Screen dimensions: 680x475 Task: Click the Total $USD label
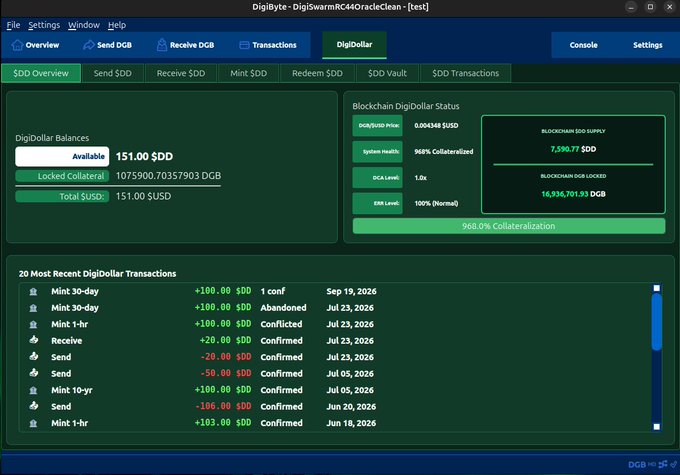coord(62,197)
